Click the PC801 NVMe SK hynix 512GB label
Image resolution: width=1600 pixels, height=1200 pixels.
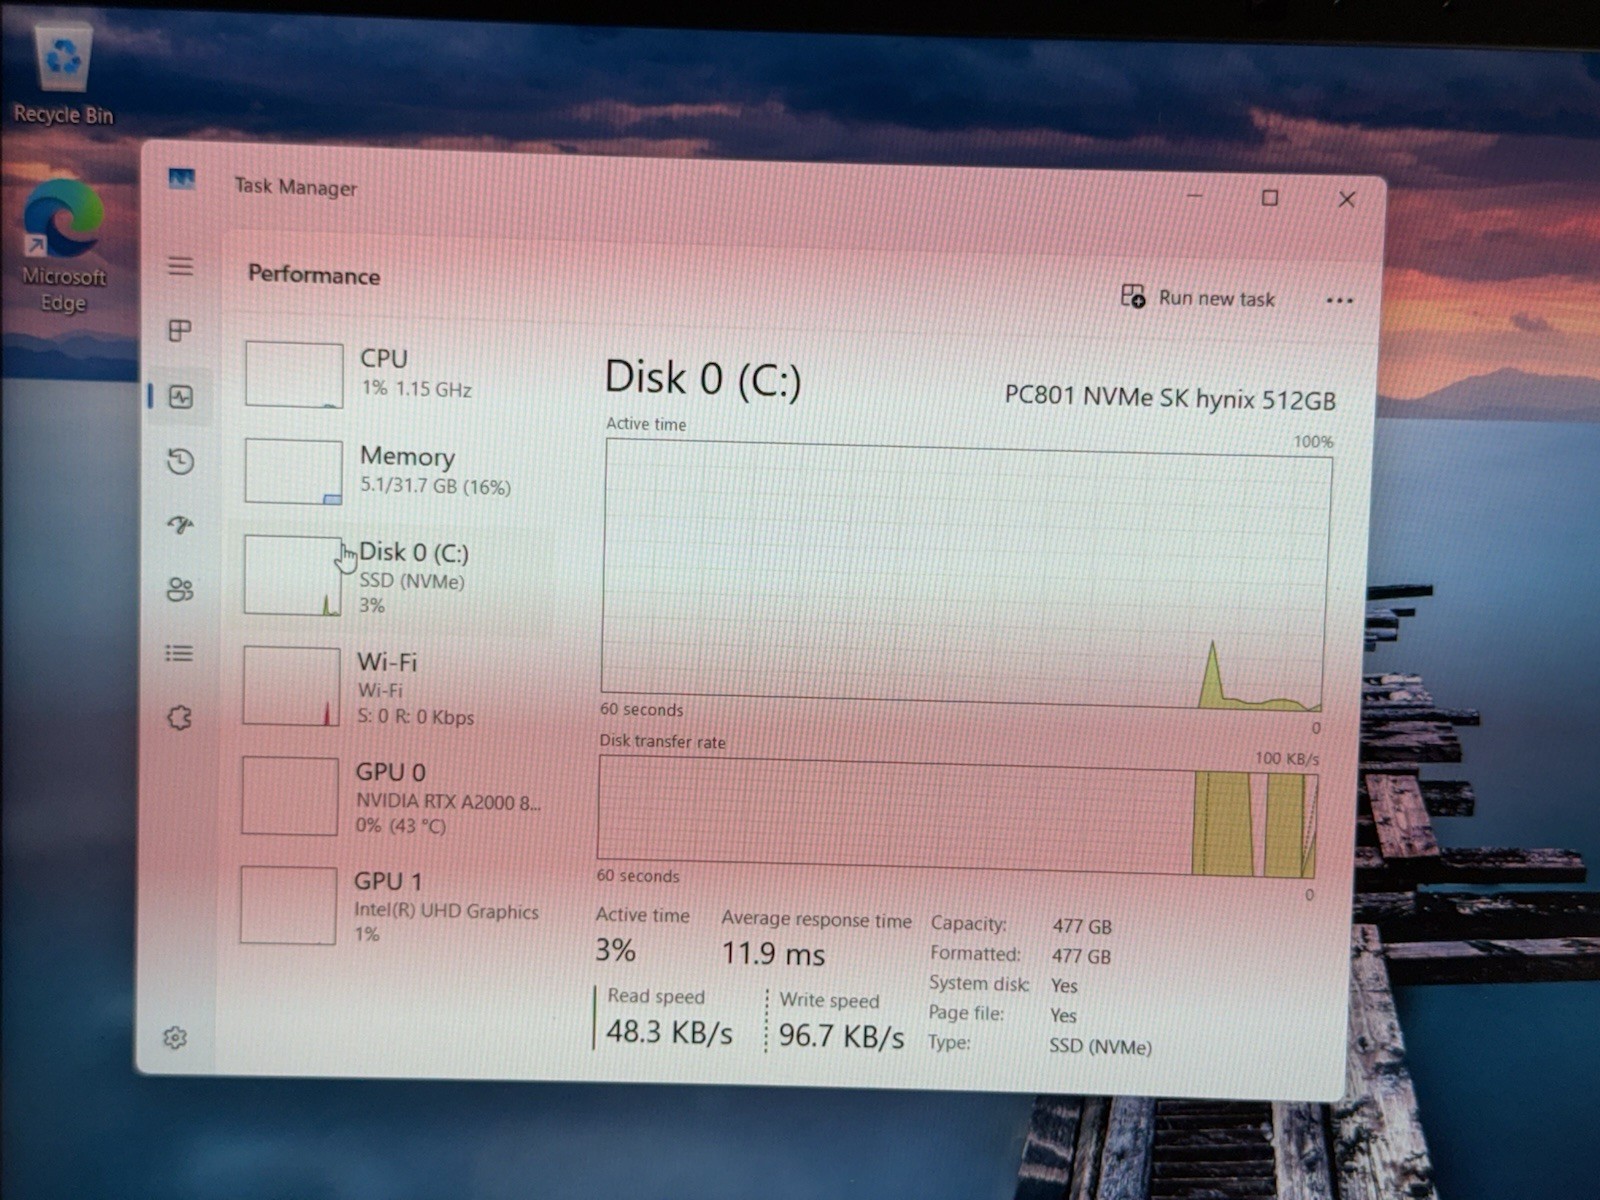(x=1170, y=397)
